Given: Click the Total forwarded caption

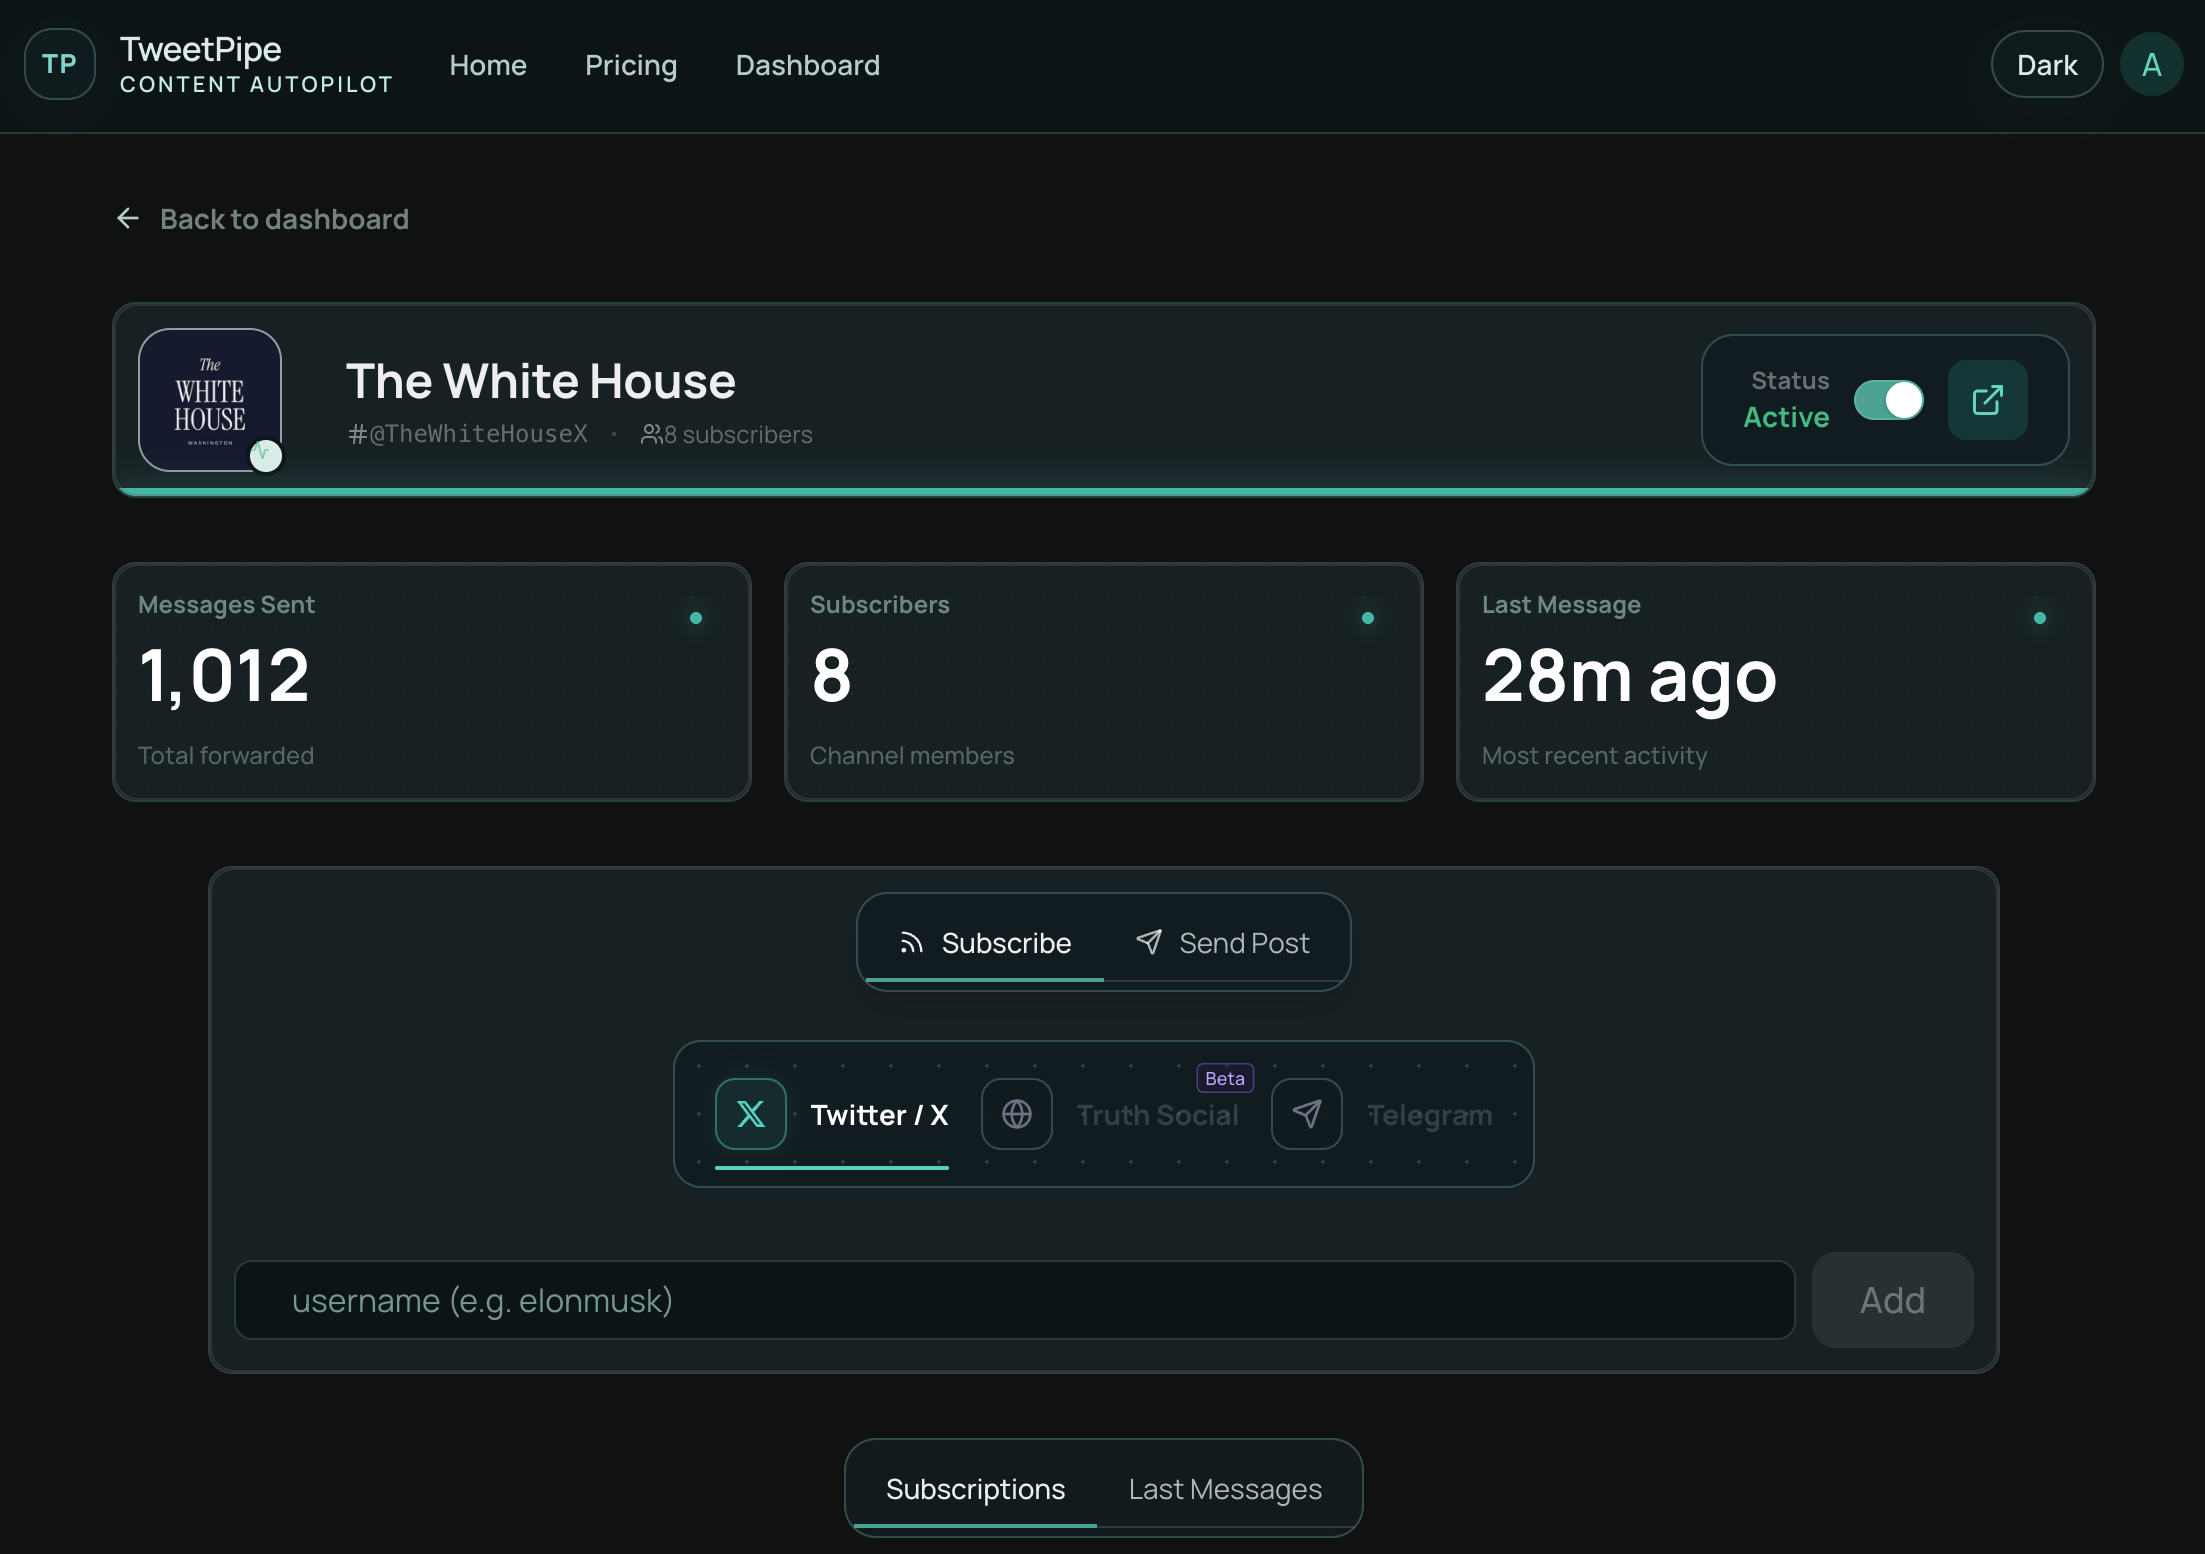Looking at the screenshot, I should pos(226,755).
